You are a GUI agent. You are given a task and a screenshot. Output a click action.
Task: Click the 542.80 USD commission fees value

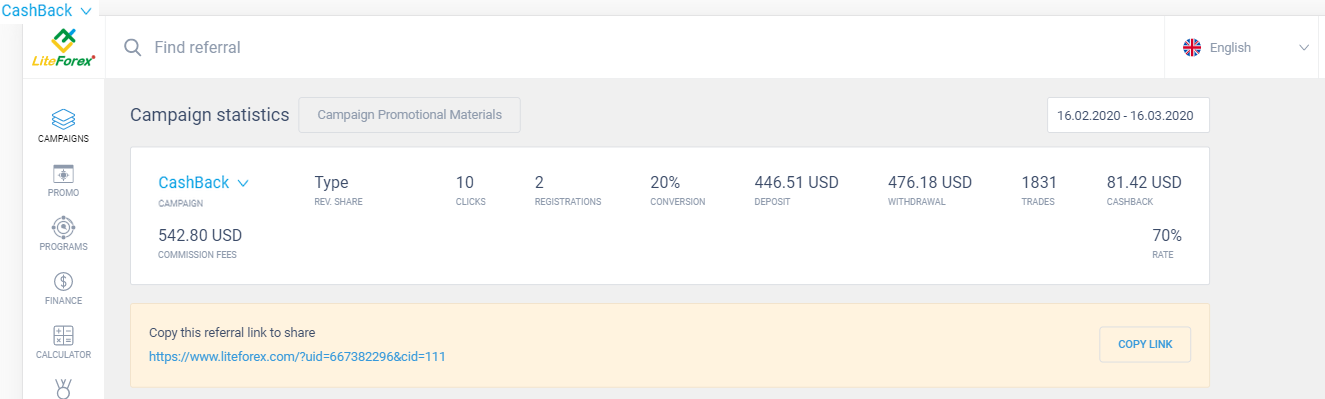click(200, 235)
